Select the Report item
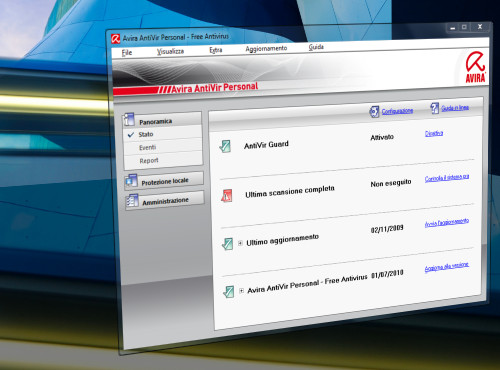Screen dimensions: 500x370 [x=149, y=161]
